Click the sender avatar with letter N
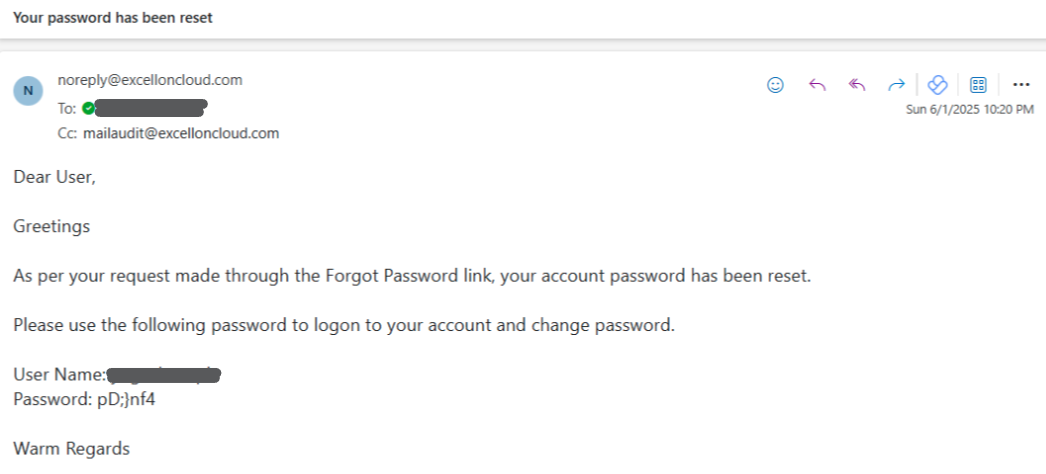 [x=28, y=91]
